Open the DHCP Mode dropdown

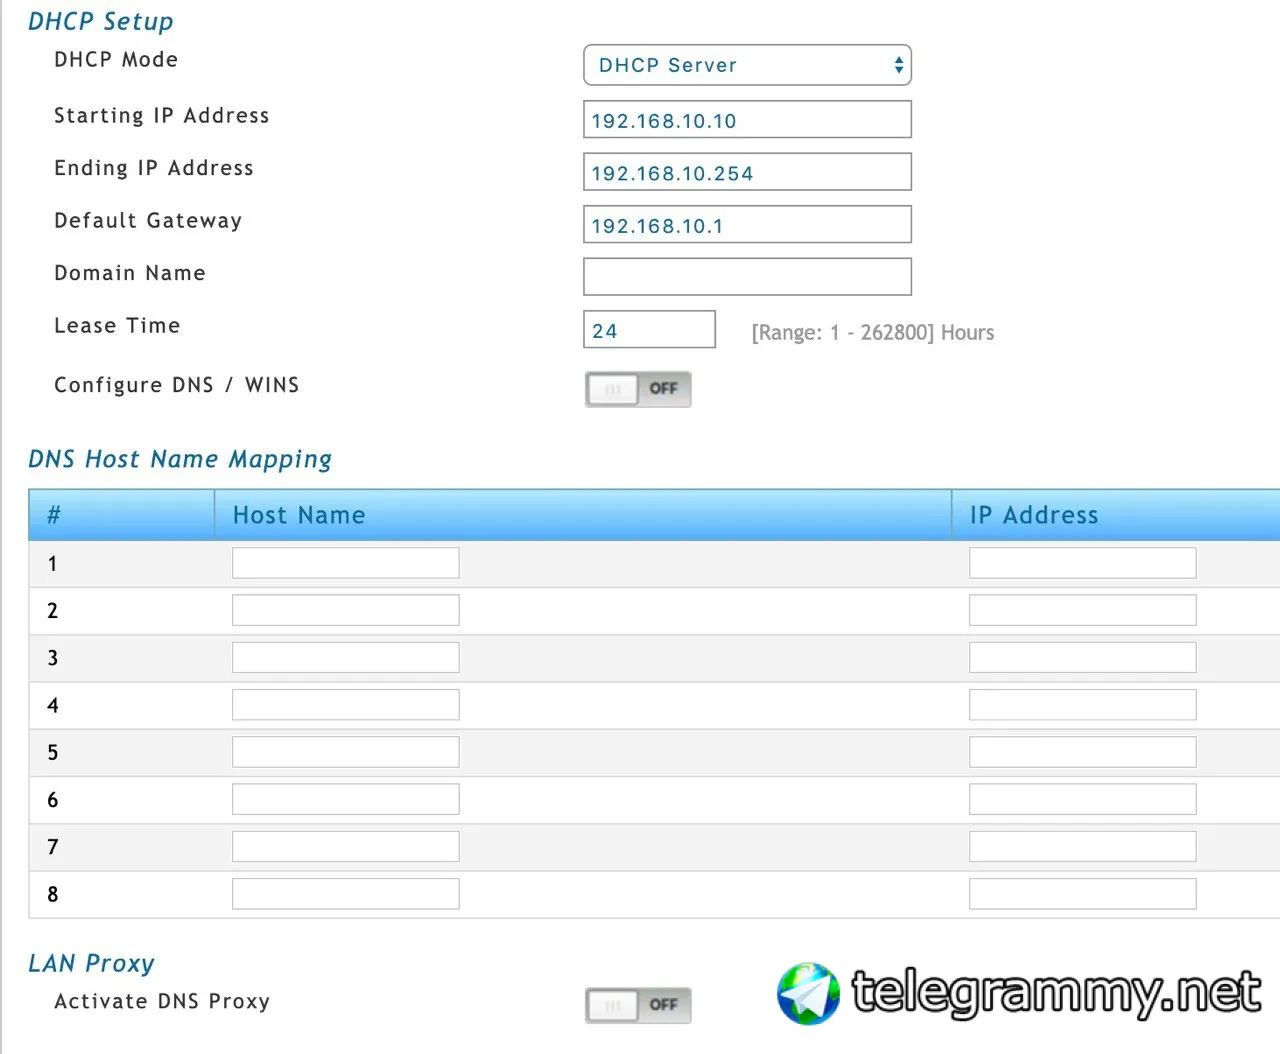point(747,65)
